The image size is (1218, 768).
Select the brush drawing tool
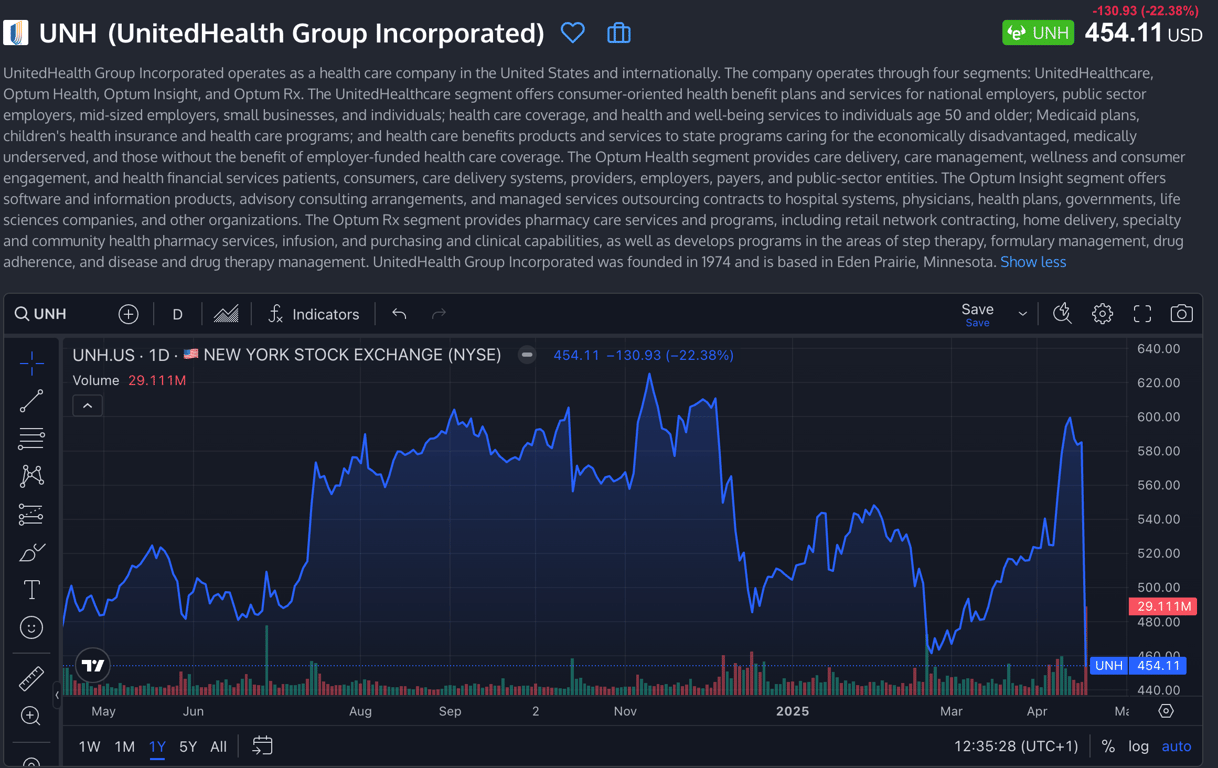31,553
